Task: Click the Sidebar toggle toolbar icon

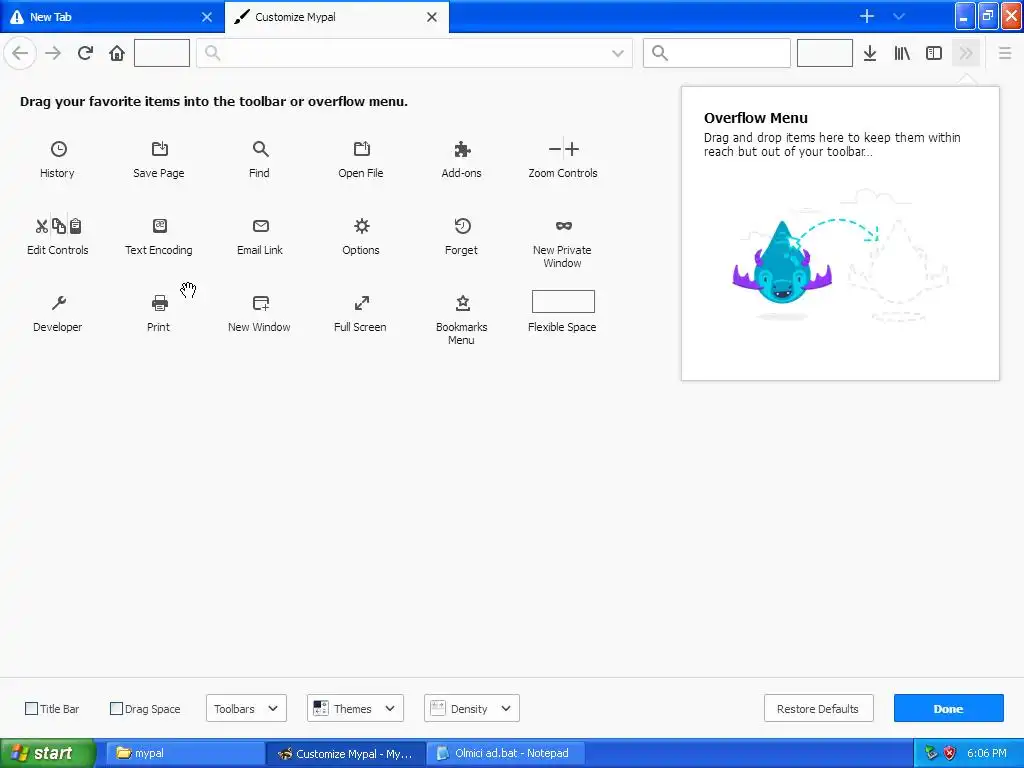Action: tap(934, 54)
